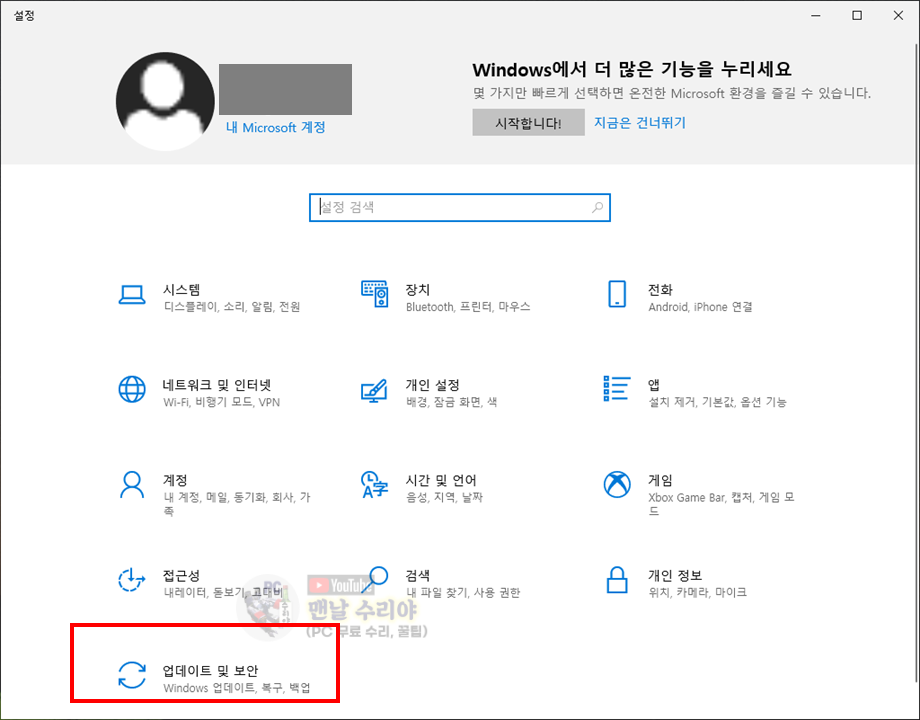Click Android, iPhone 연결 description

(700, 307)
